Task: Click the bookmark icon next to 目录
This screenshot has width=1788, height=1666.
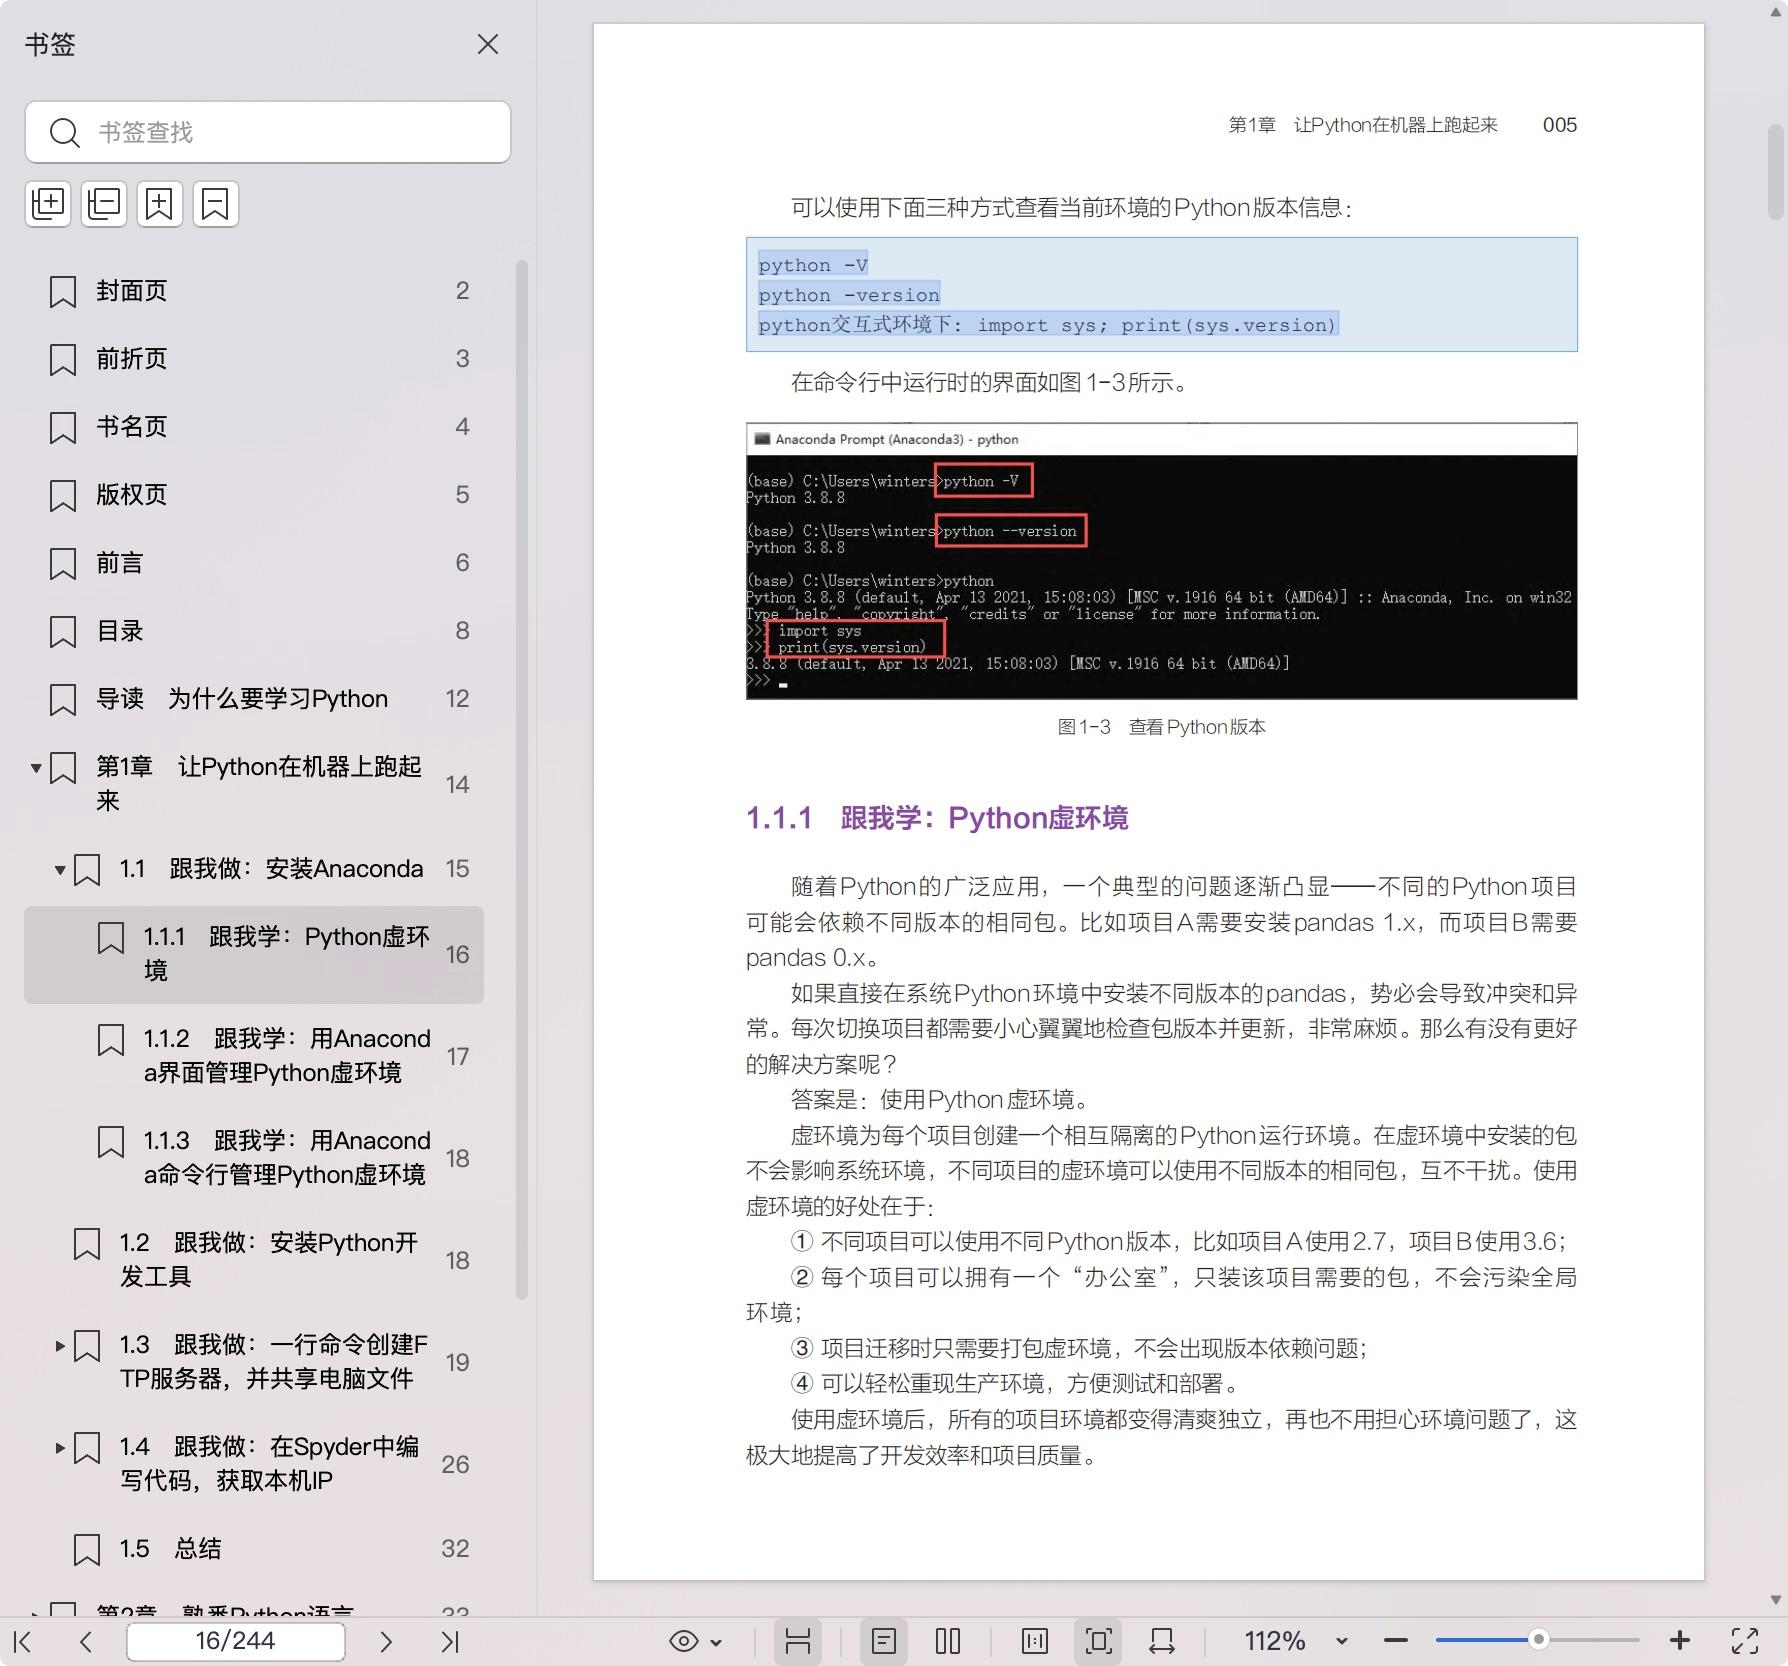Action: point(63,632)
